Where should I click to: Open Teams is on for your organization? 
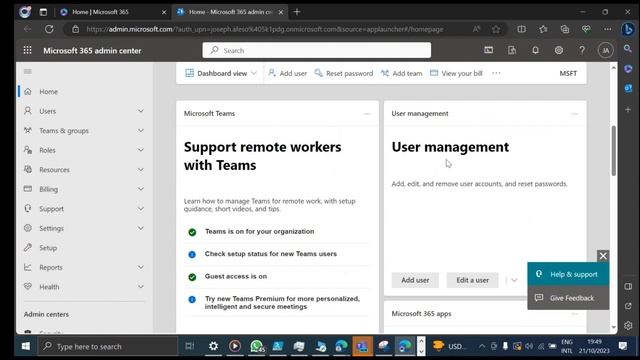tap(260, 231)
